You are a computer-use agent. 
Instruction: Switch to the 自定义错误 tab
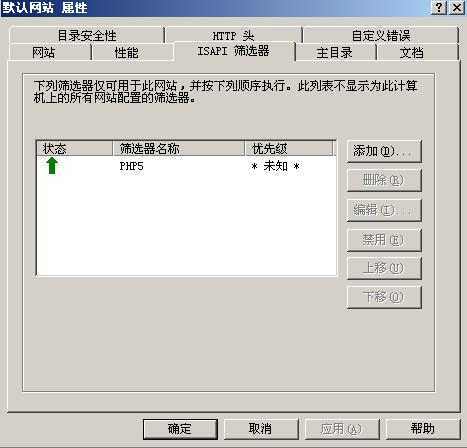(381, 35)
